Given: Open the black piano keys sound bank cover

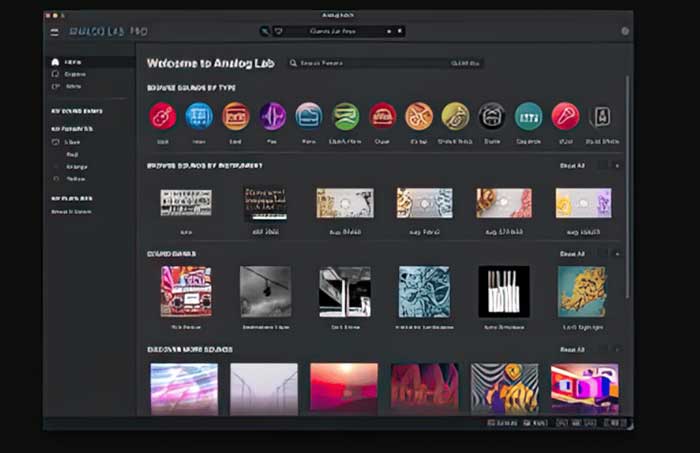Looking at the screenshot, I should pos(504,291).
